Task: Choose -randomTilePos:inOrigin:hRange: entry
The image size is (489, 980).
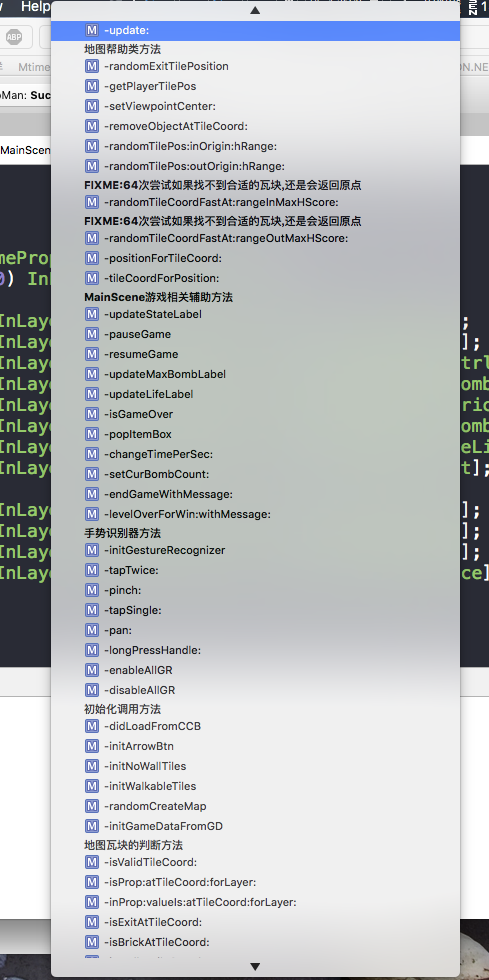Action: point(255,146)
